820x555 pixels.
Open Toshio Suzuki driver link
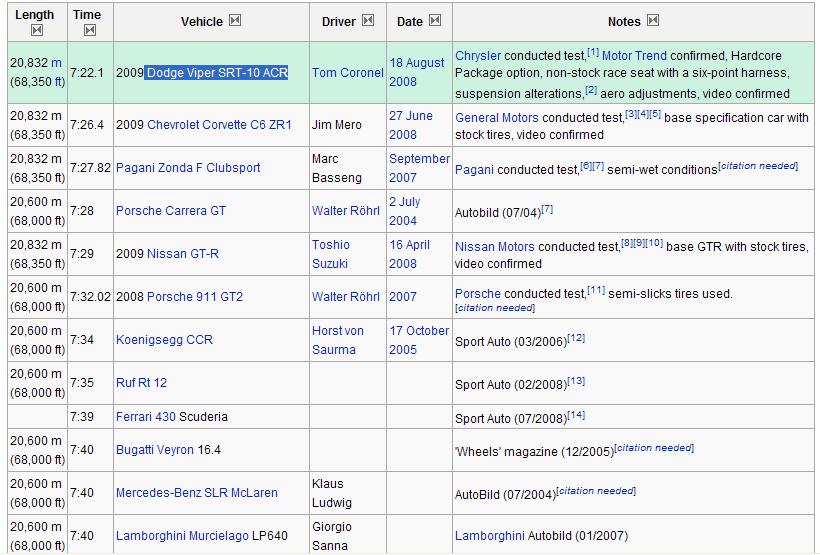tap(331, 254)
